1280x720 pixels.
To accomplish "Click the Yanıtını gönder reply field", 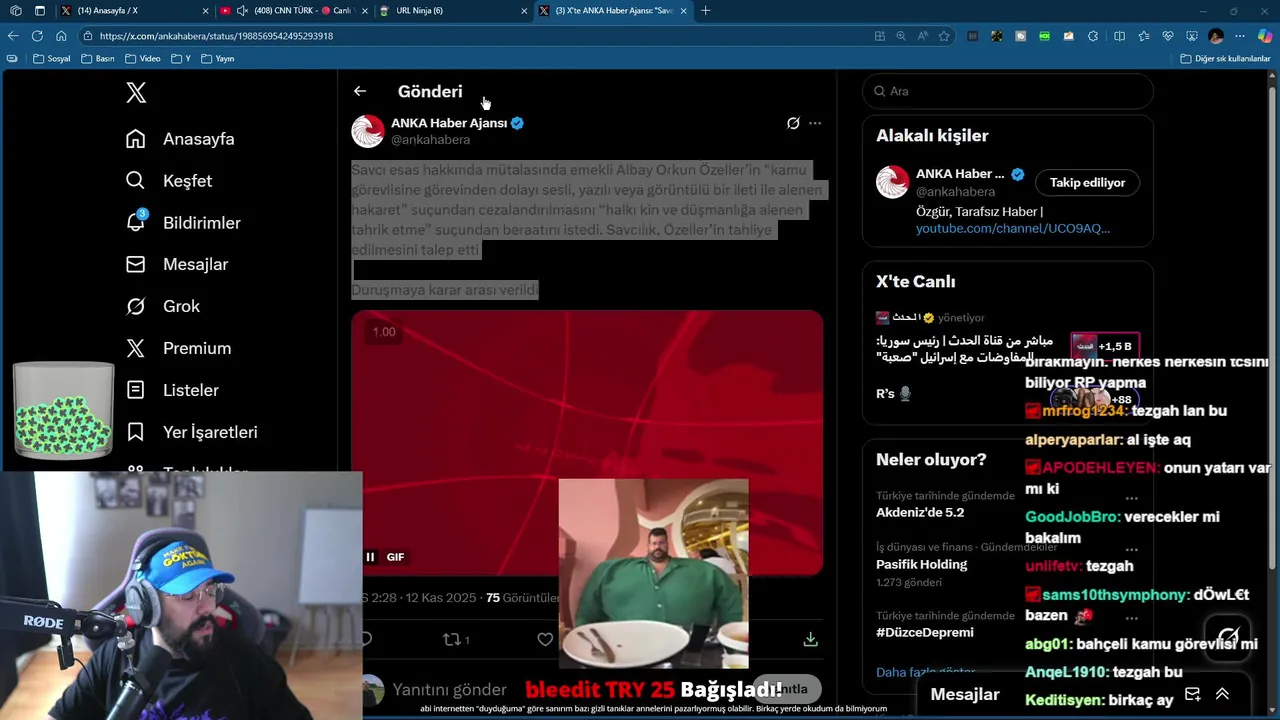I will [450, 690].
